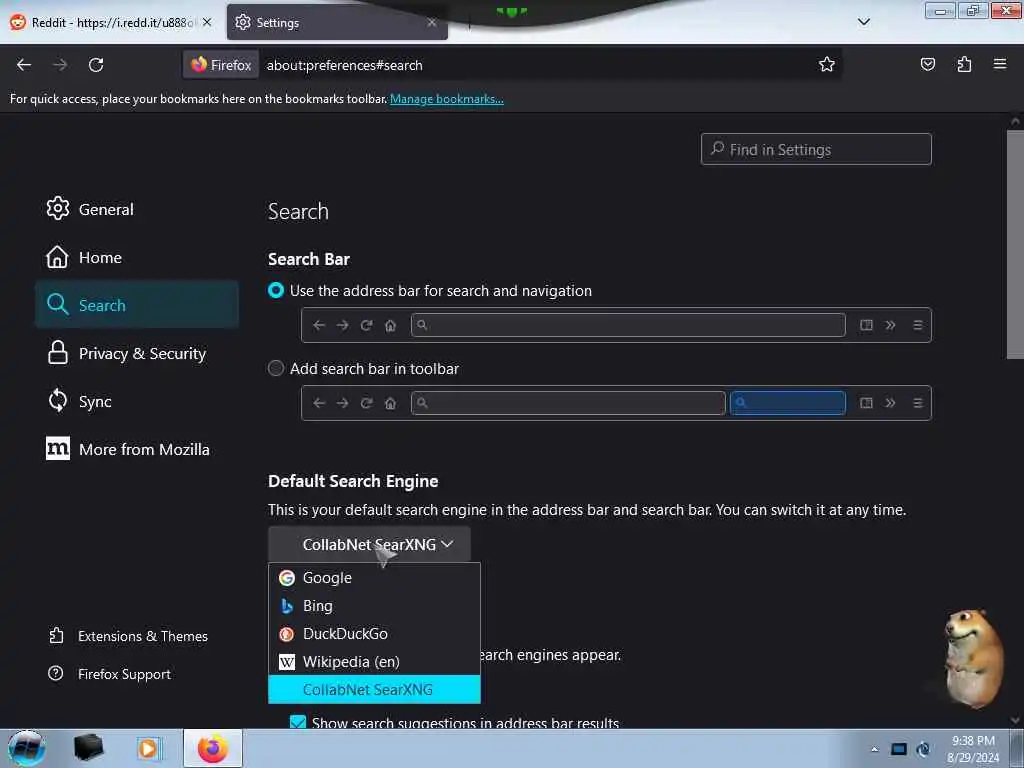Open the Extensions puzzle icon in toolbar

coord(964,64)
